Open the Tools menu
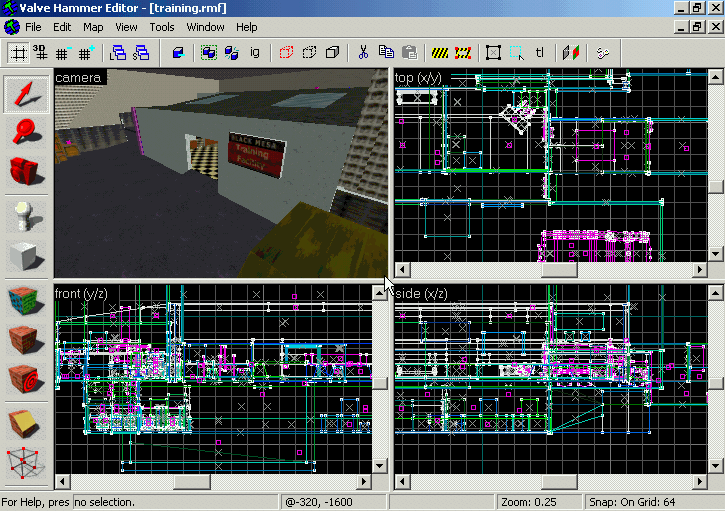The width and height of the screenshot is (725, 511). pos(161,27)
